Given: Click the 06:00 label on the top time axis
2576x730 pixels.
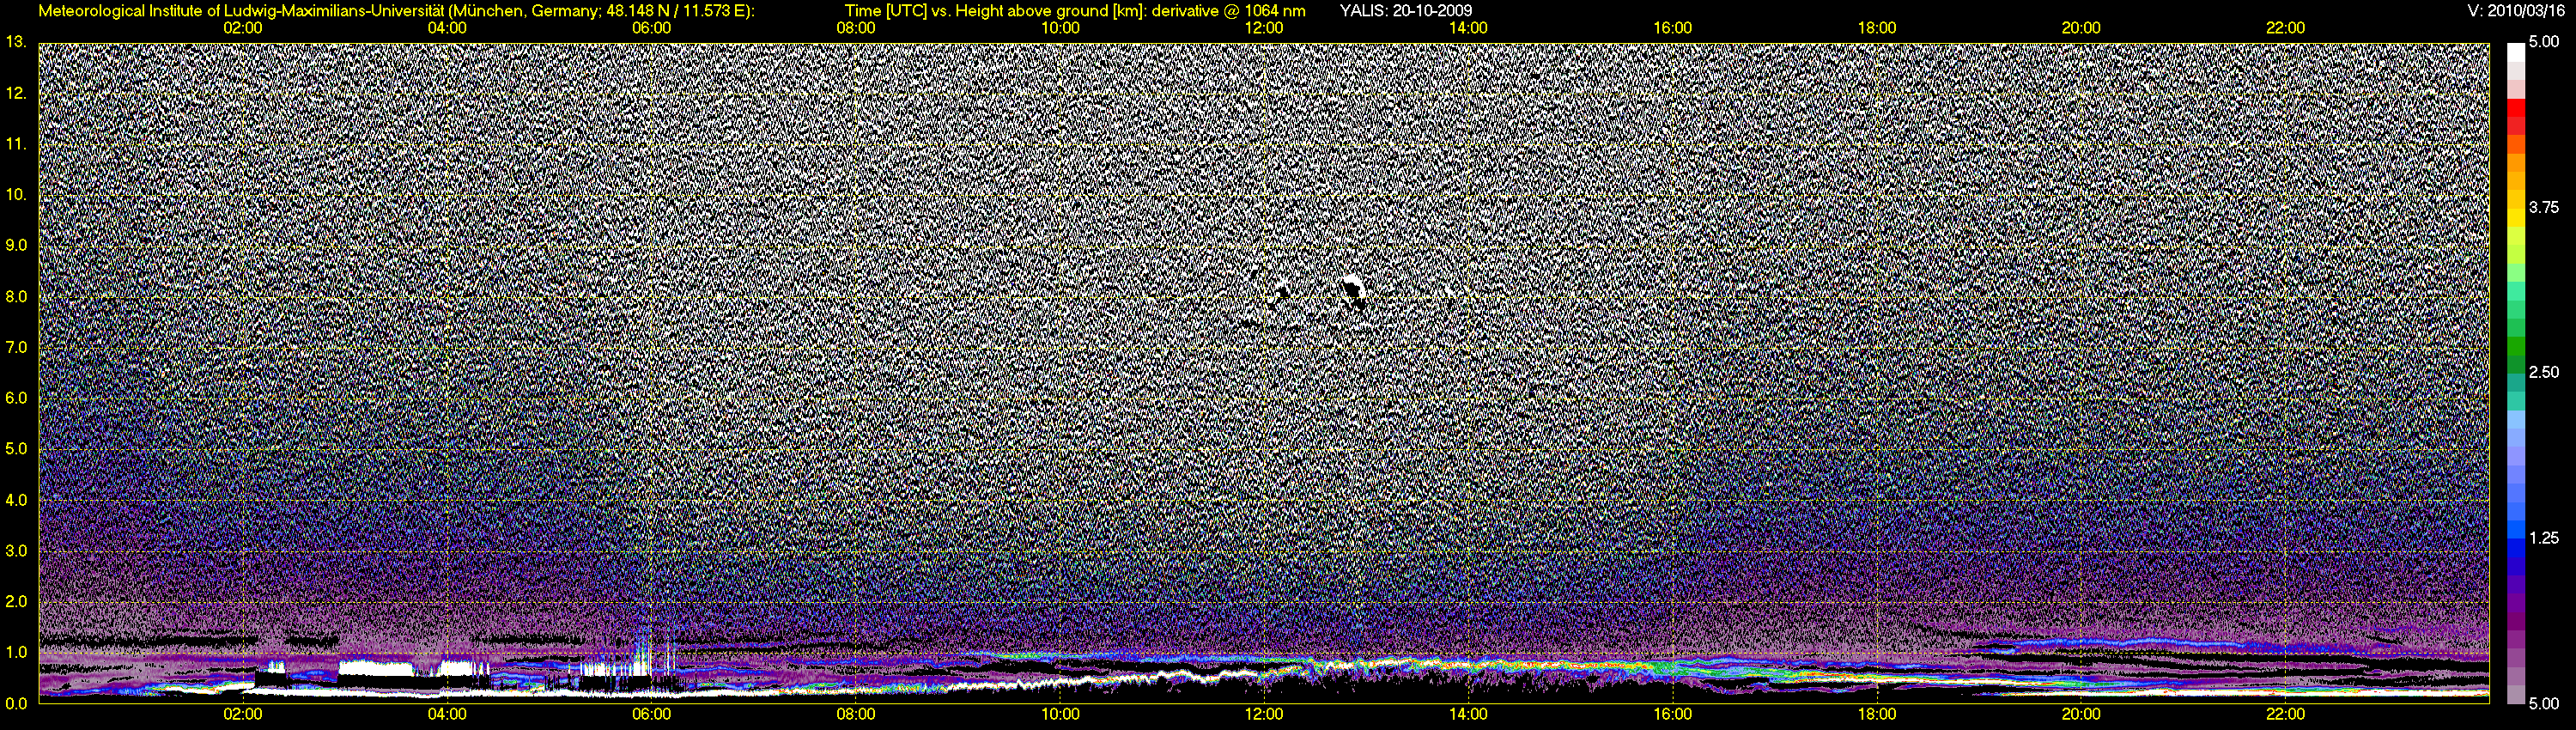Looking at the screenshot, I should [x=651, y=28].
